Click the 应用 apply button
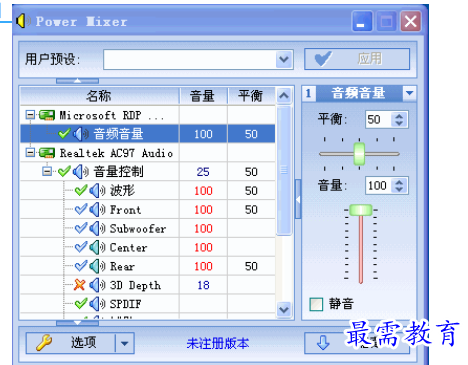 click(357, 59)
